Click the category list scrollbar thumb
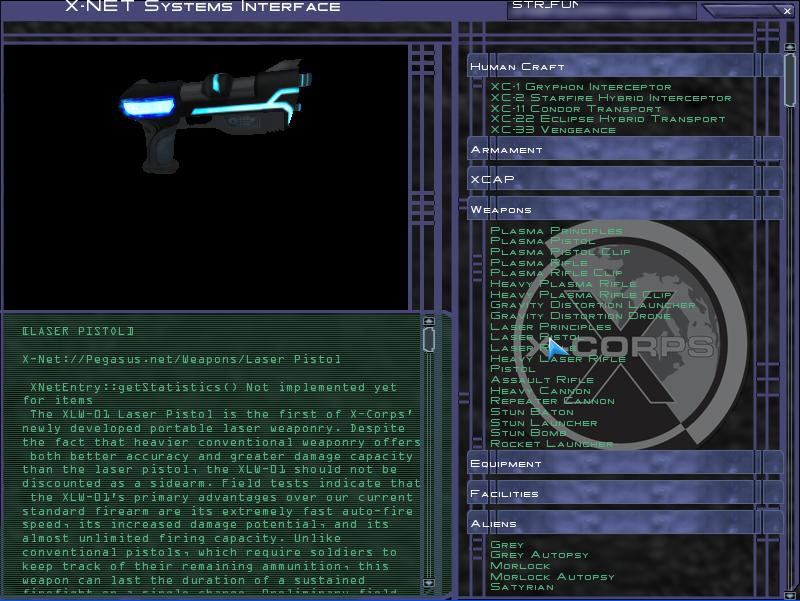800x601 pixels. (790, 79)
